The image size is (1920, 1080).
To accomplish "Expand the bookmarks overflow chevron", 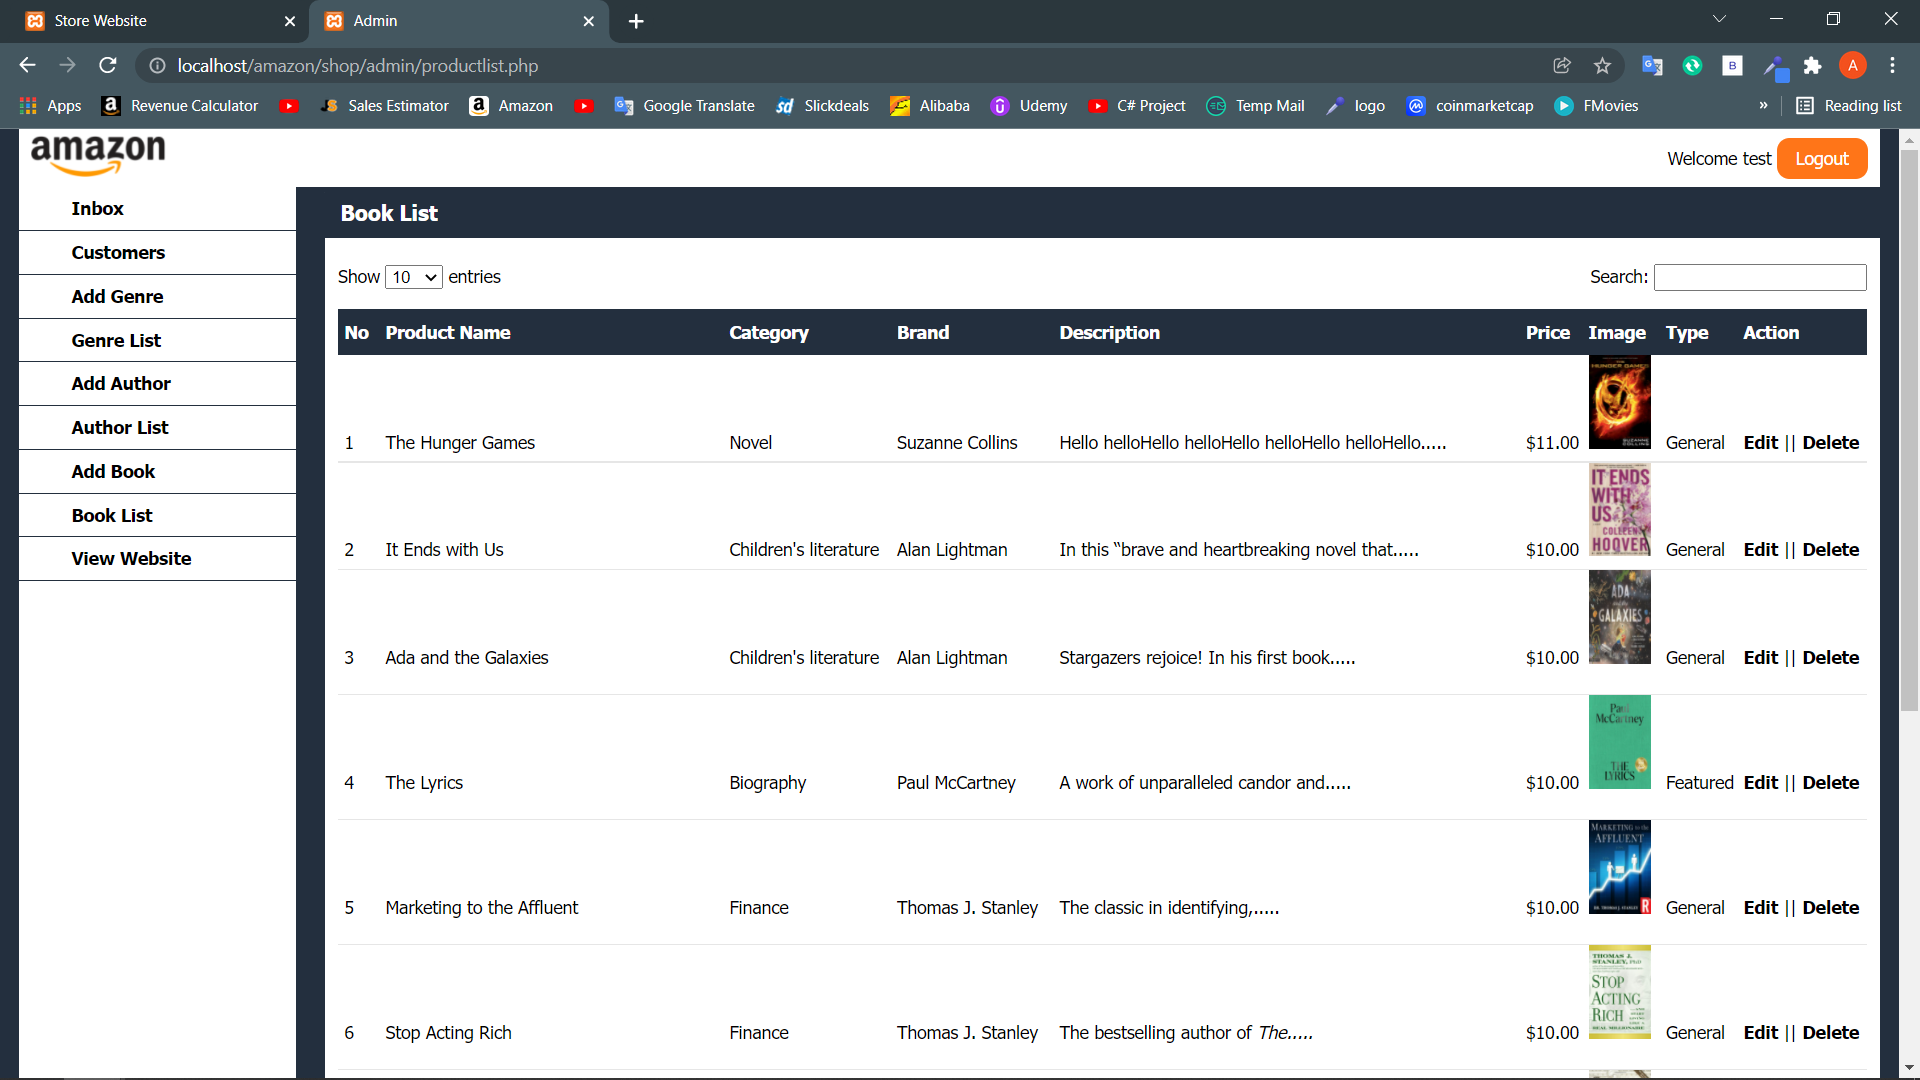I will [1765, 106].
